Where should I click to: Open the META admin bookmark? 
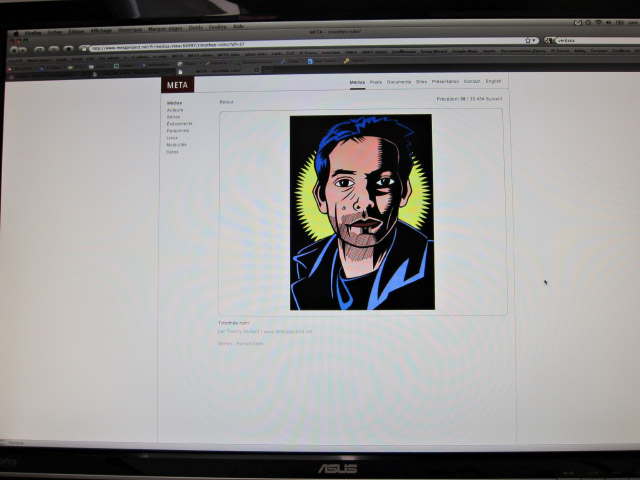coord(200,55)
